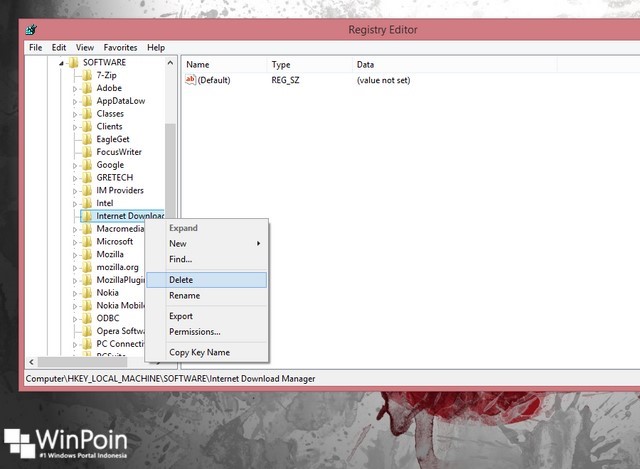Image resolution: width=640 pixels, height=469 pixels.
Task: Click the EagleGet folder icon
Action: tap(87, 139)
